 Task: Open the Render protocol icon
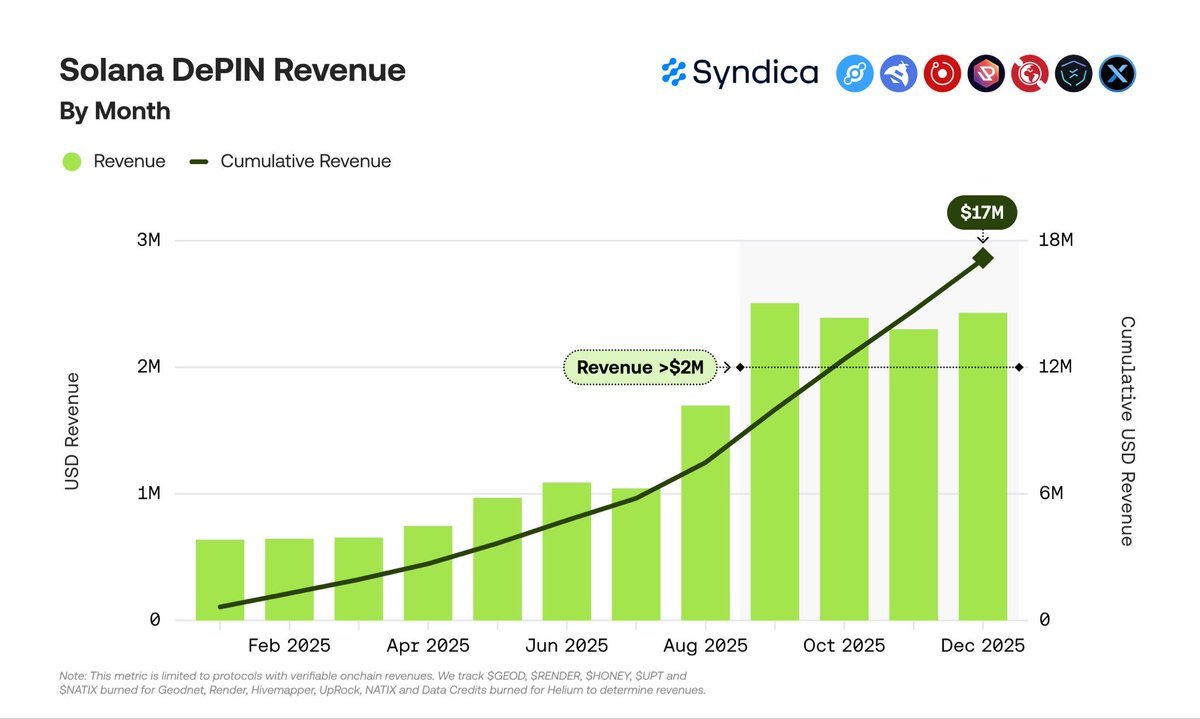tap(941, 73)
